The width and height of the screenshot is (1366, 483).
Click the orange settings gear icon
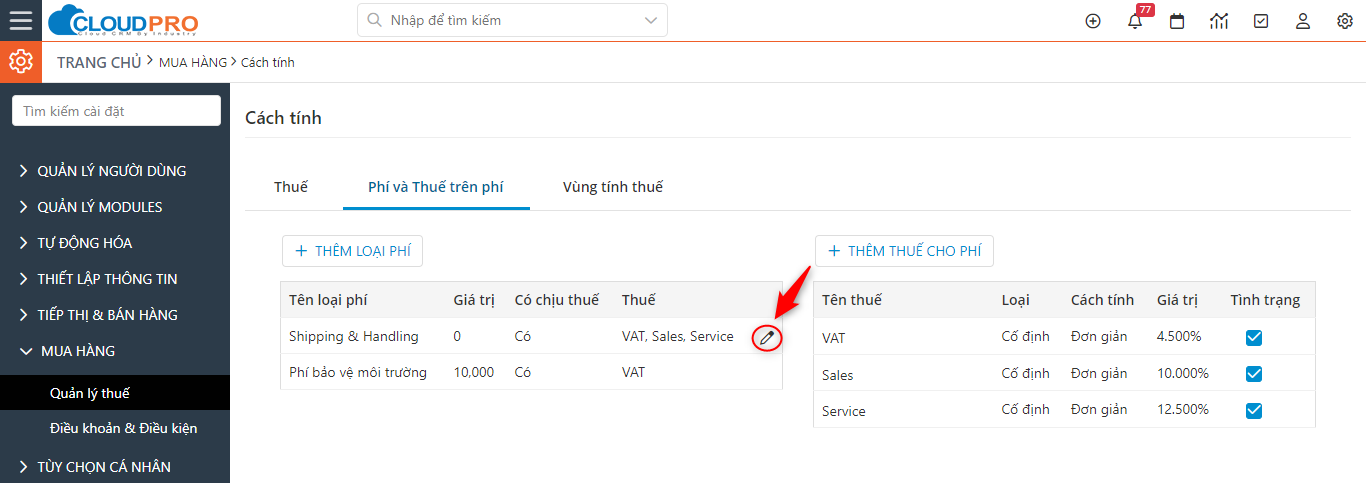21,62
